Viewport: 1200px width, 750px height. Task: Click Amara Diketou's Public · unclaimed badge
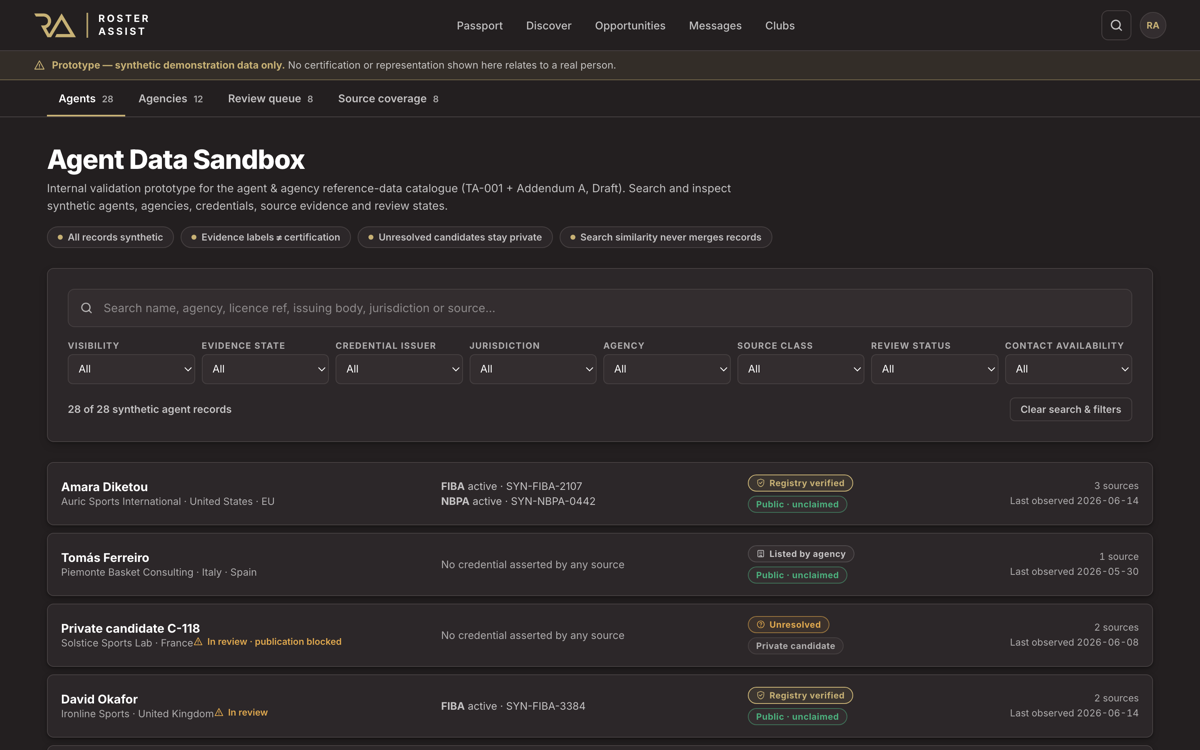797,505
